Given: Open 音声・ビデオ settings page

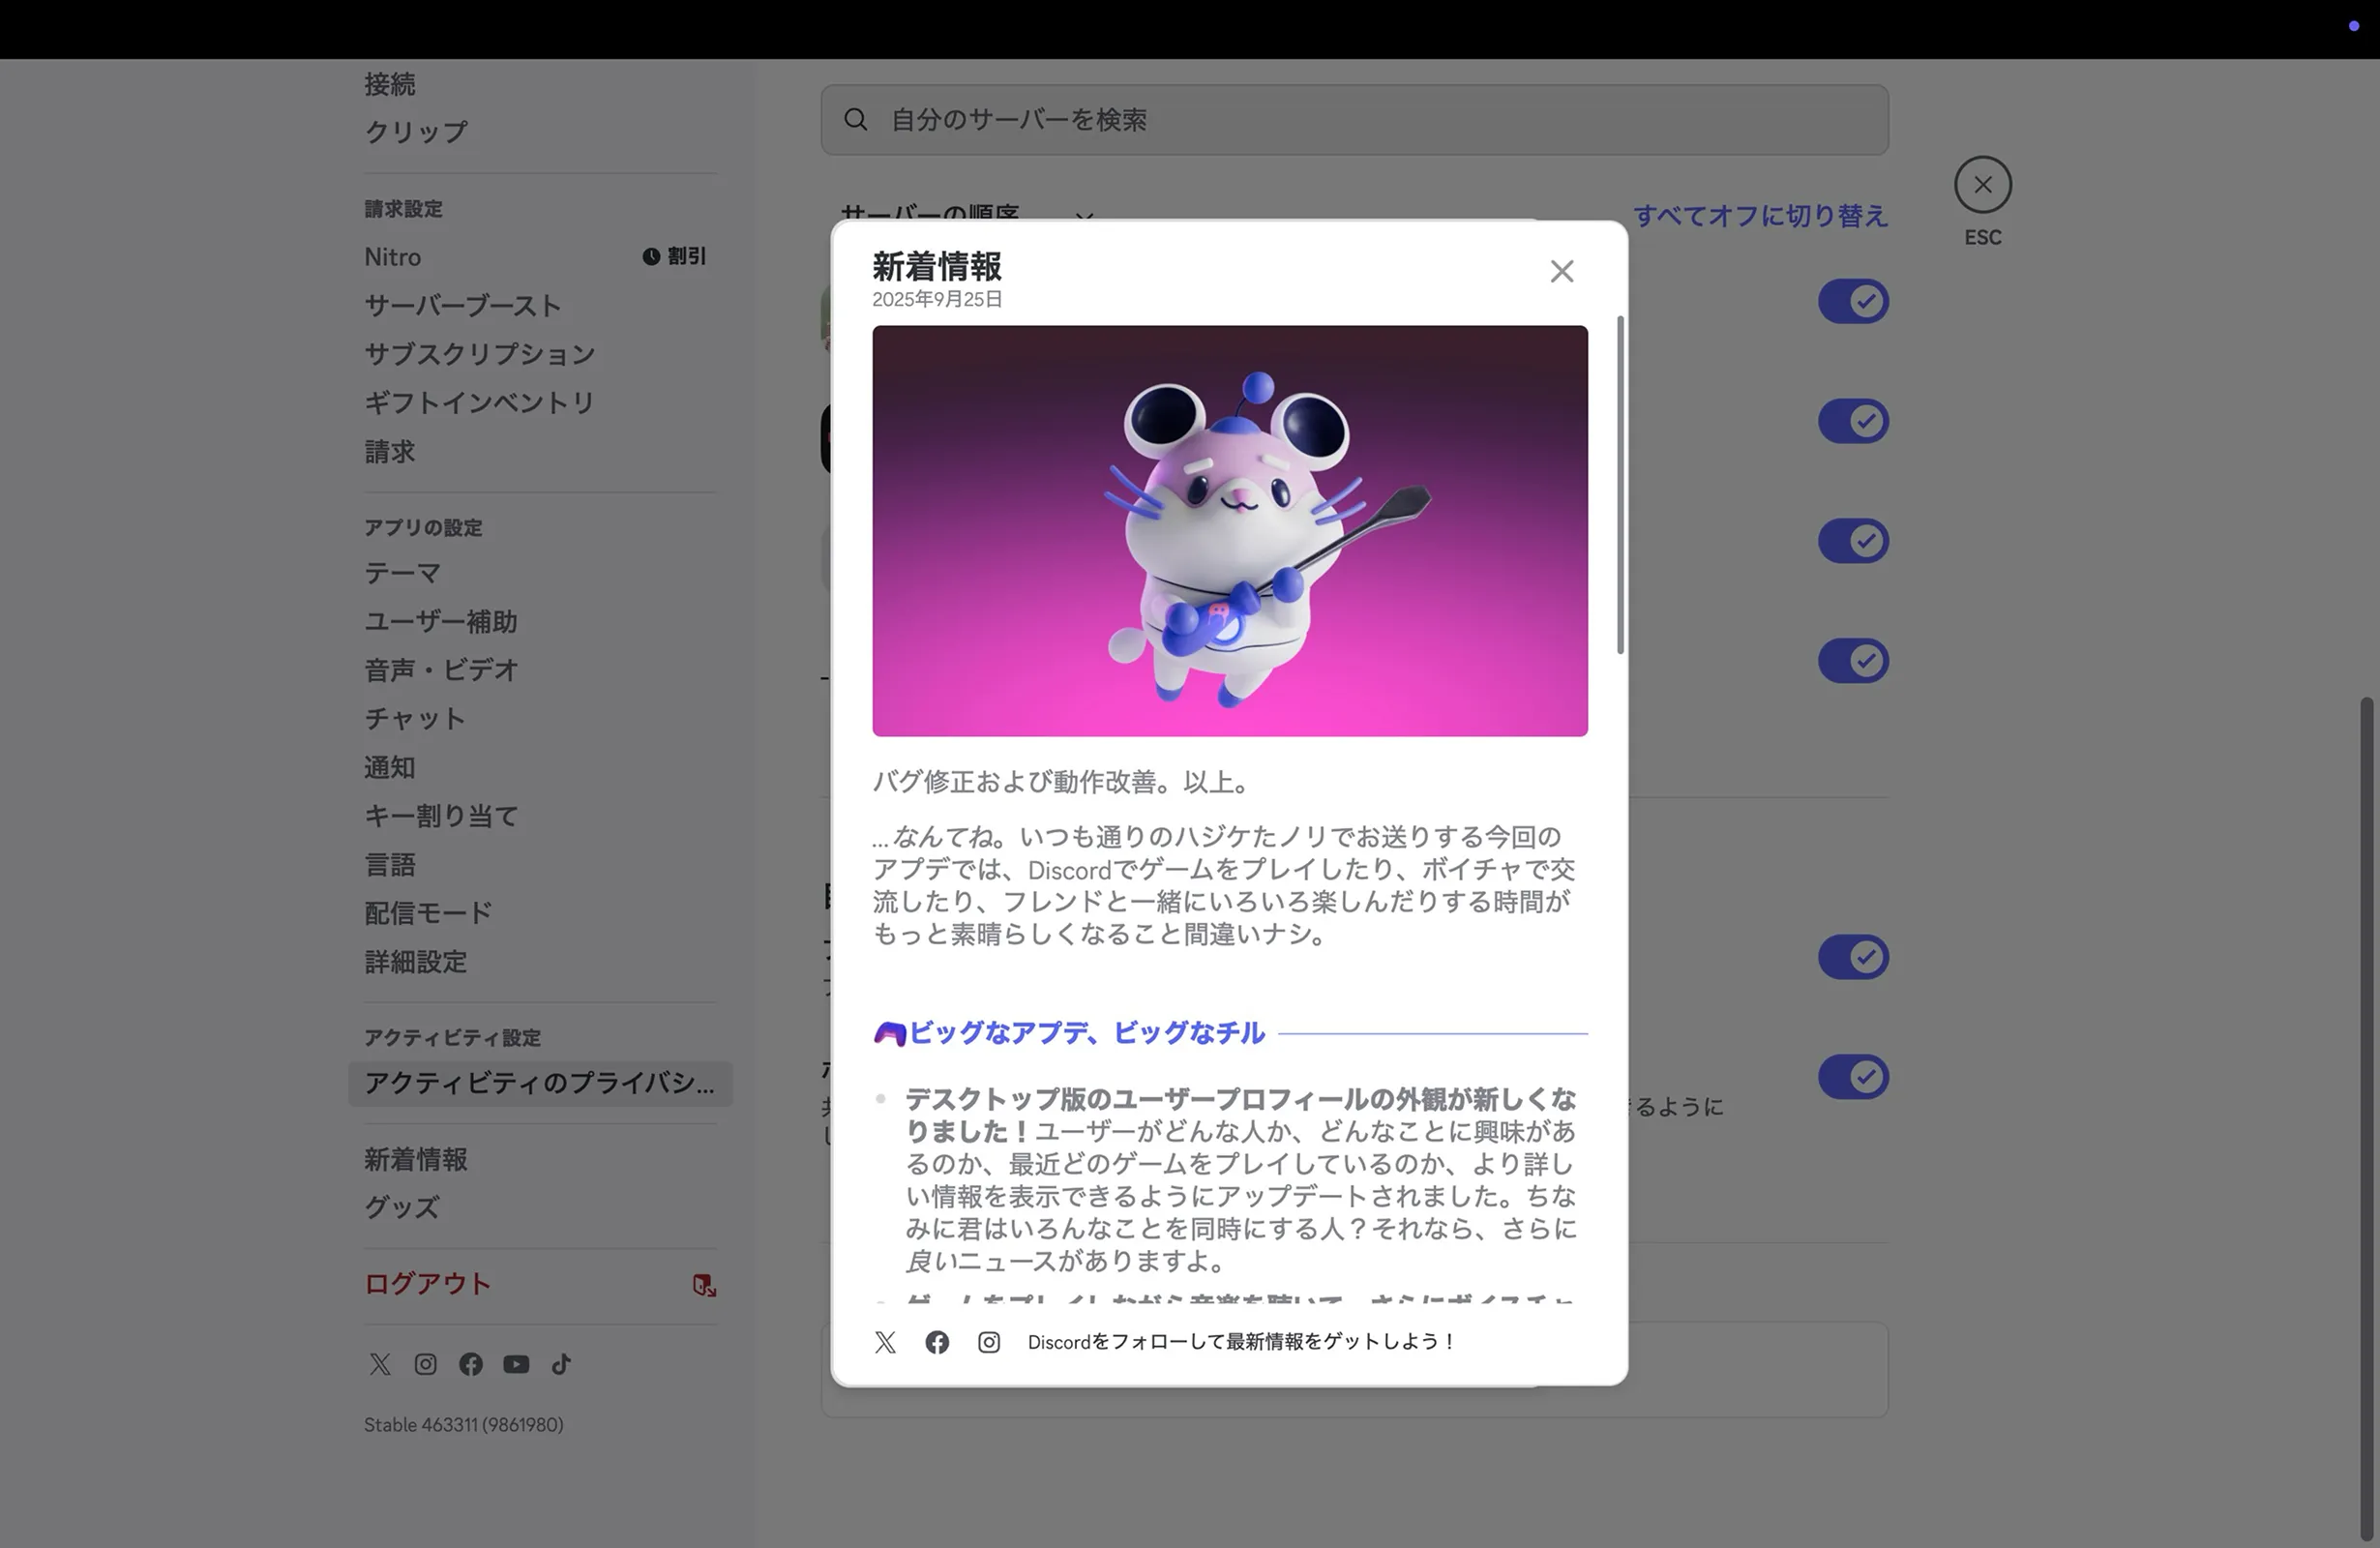Looking at the screenshot, I should (x=441, y=670).
